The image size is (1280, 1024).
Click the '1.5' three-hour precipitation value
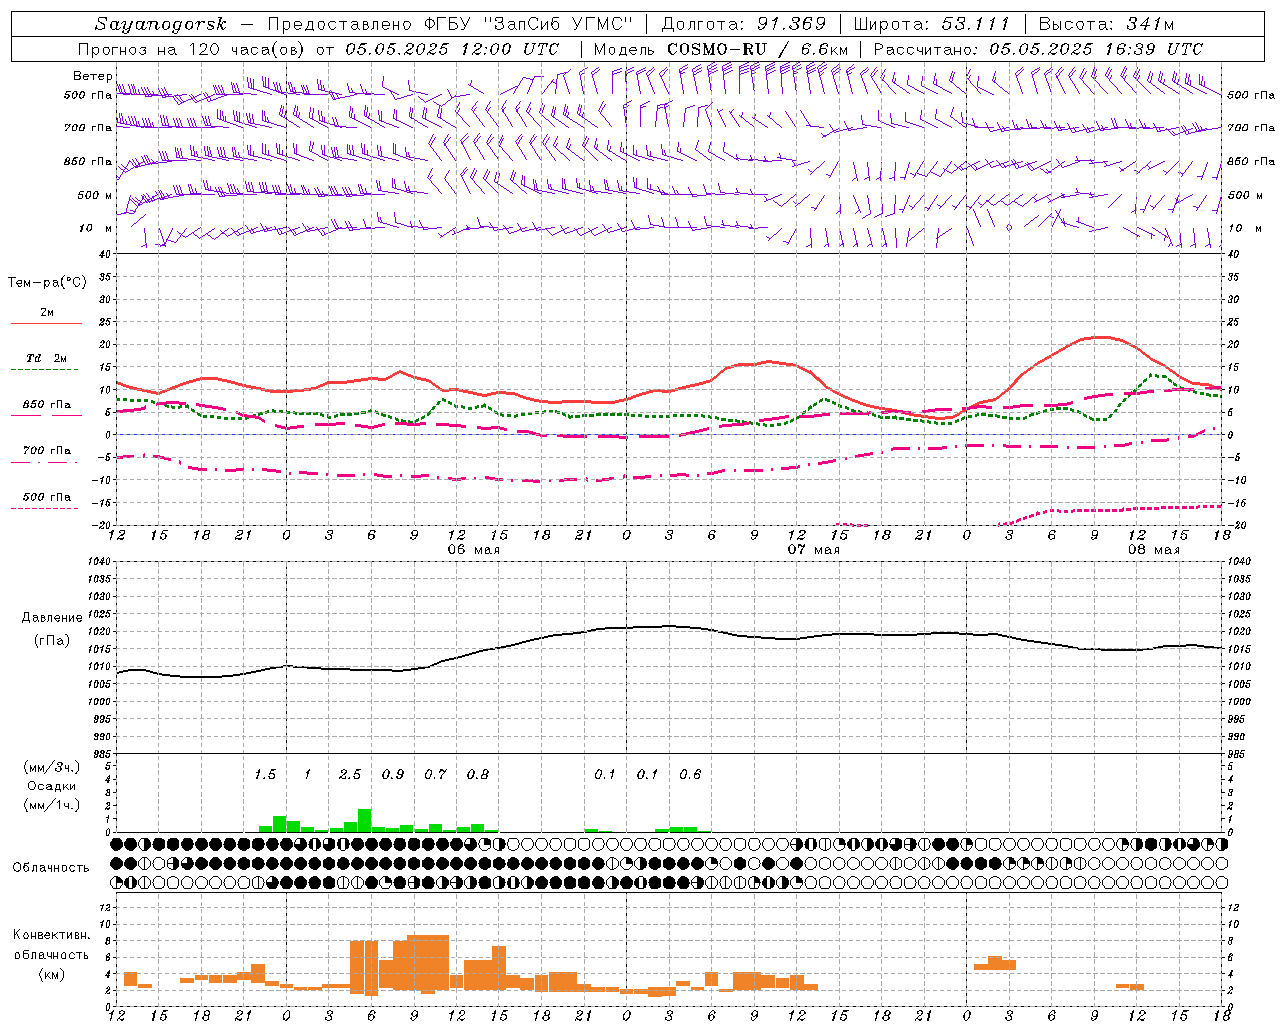(x=265, y=774)
